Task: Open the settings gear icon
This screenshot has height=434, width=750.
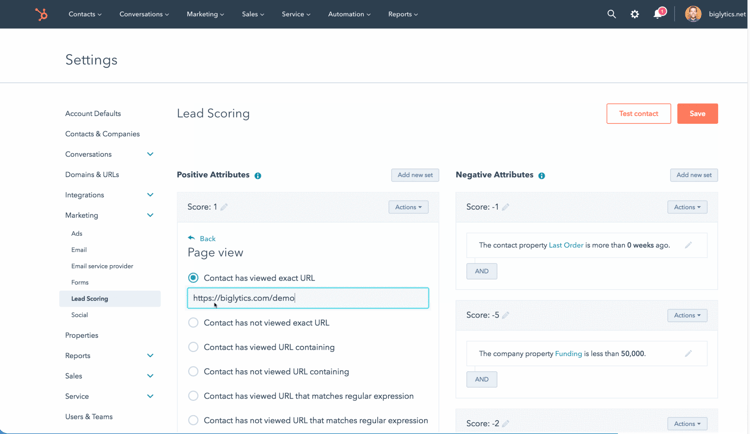Action: (x=634, y=14)
